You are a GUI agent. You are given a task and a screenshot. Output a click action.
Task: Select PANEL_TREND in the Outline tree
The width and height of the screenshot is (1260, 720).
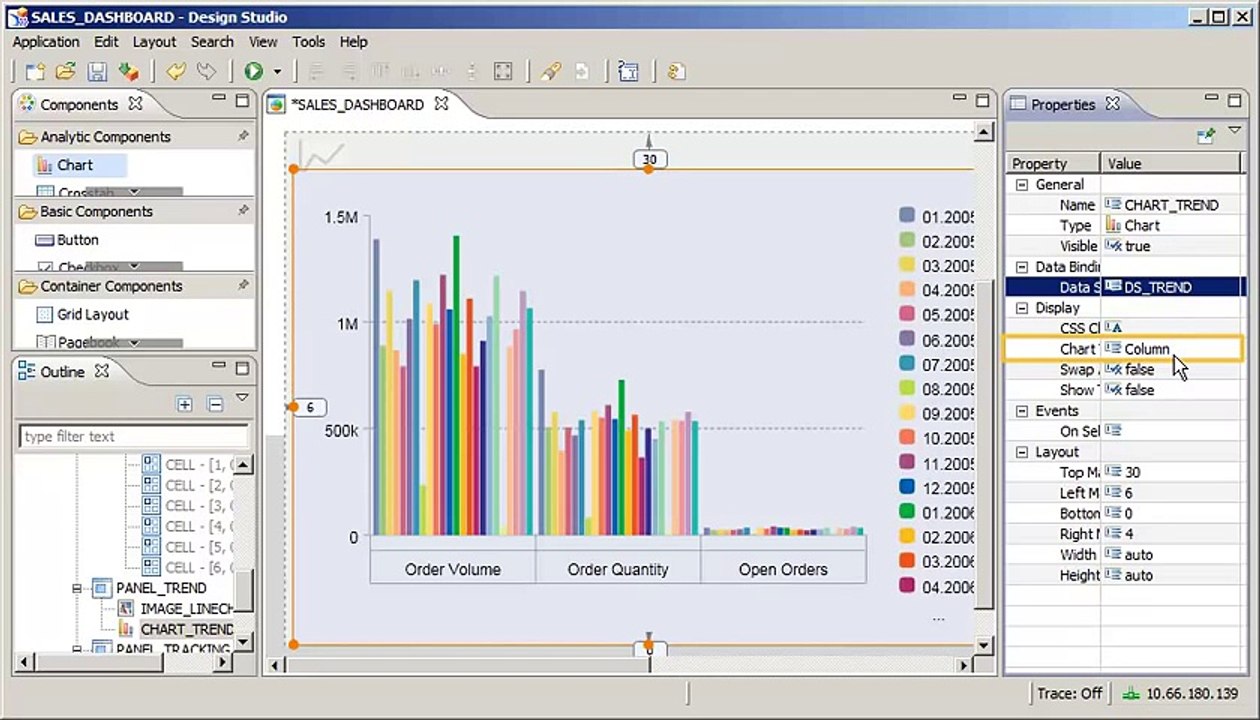(161, 588)
